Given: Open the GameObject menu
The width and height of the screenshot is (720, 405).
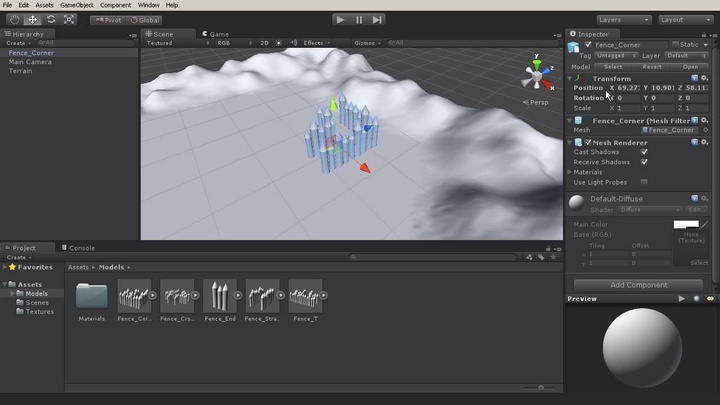Looking at the screenshot, I should [x=76, y=5].
